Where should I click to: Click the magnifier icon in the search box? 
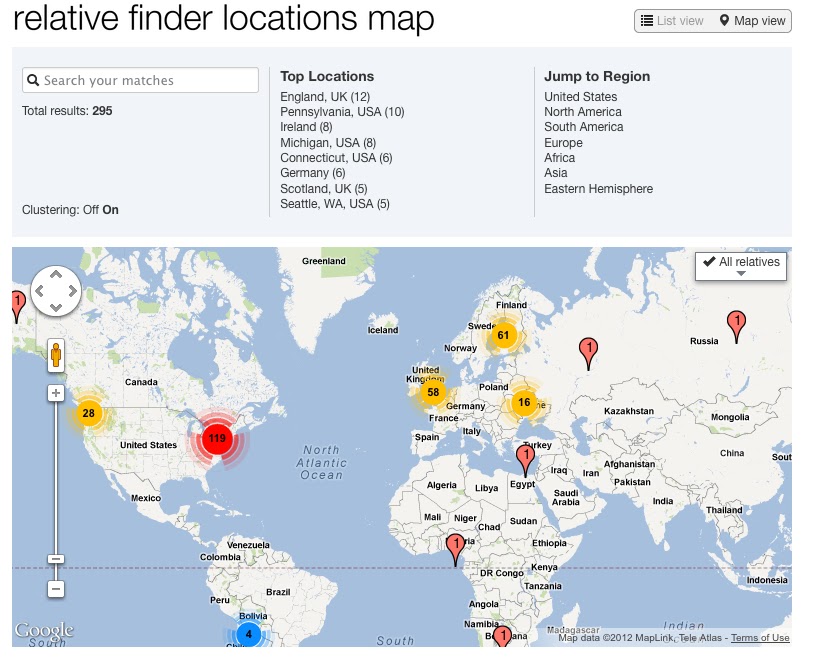[x=33, y=78]
